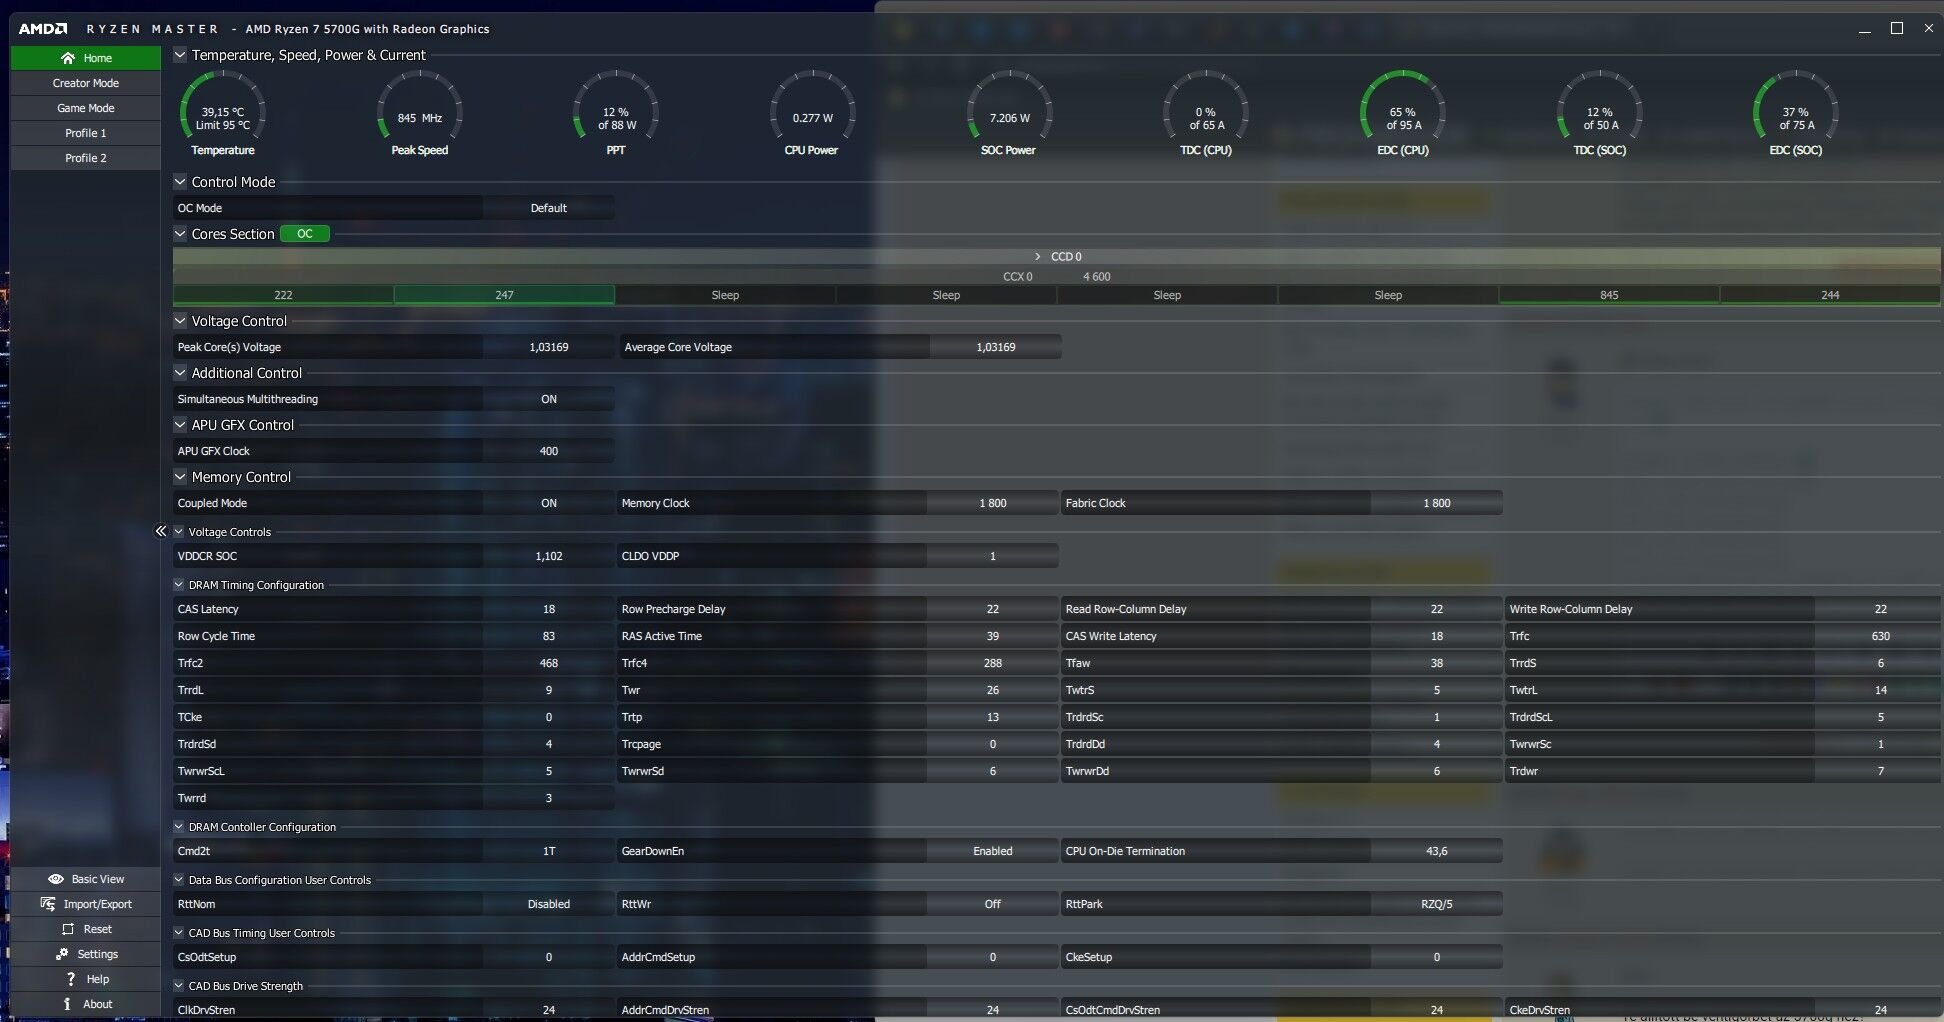Collapse the Additional Control section
This screenshot has height=1022, width=1944.
pos(180,373)
